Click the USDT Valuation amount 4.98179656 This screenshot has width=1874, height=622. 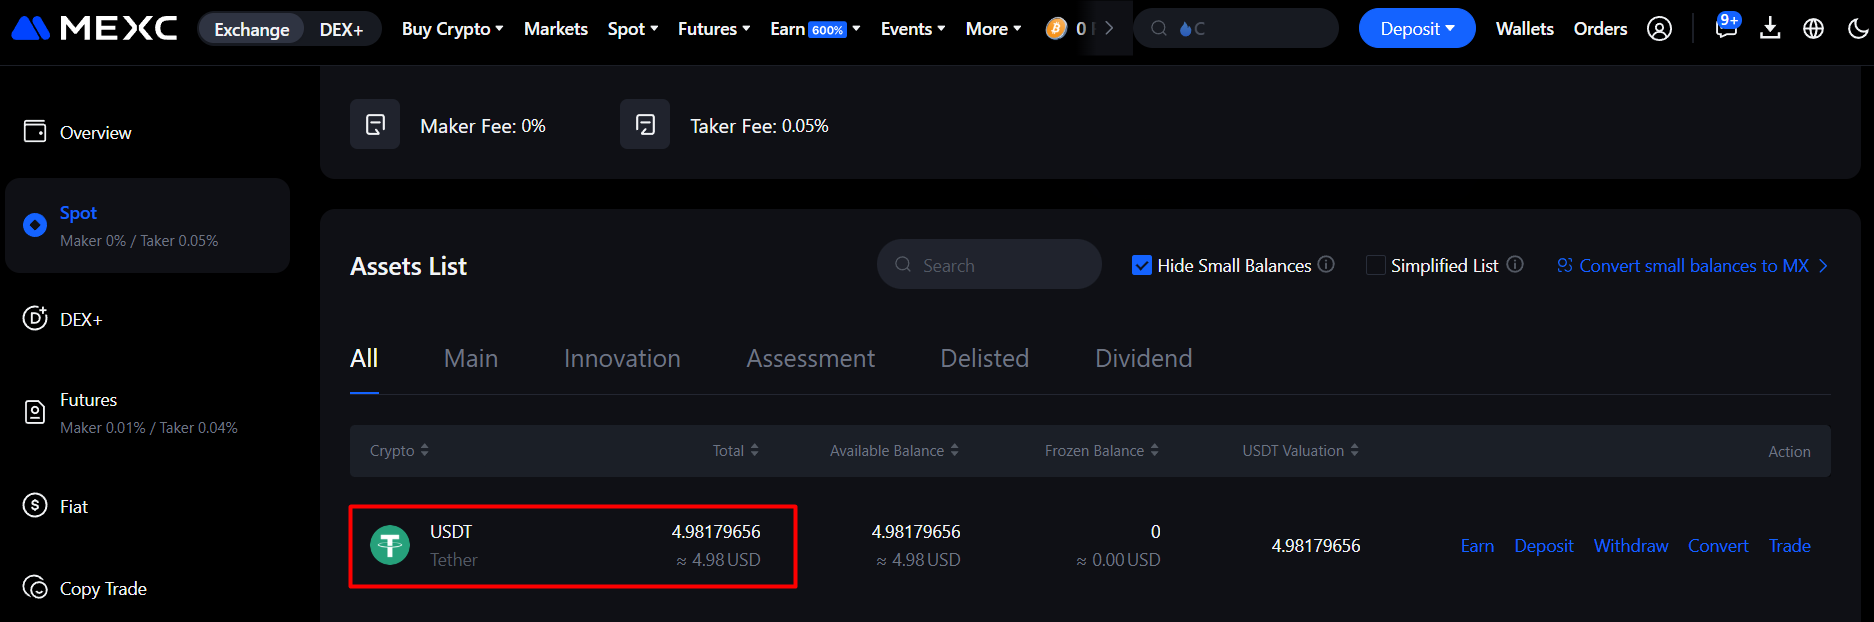click(x=1316, y=546)
